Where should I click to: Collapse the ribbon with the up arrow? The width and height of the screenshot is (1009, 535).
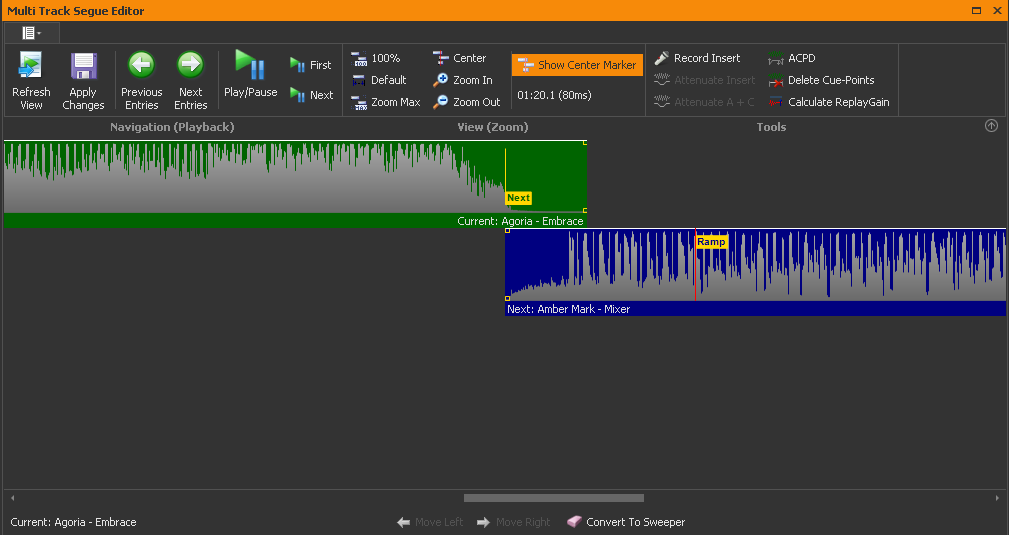click(991, 126)
